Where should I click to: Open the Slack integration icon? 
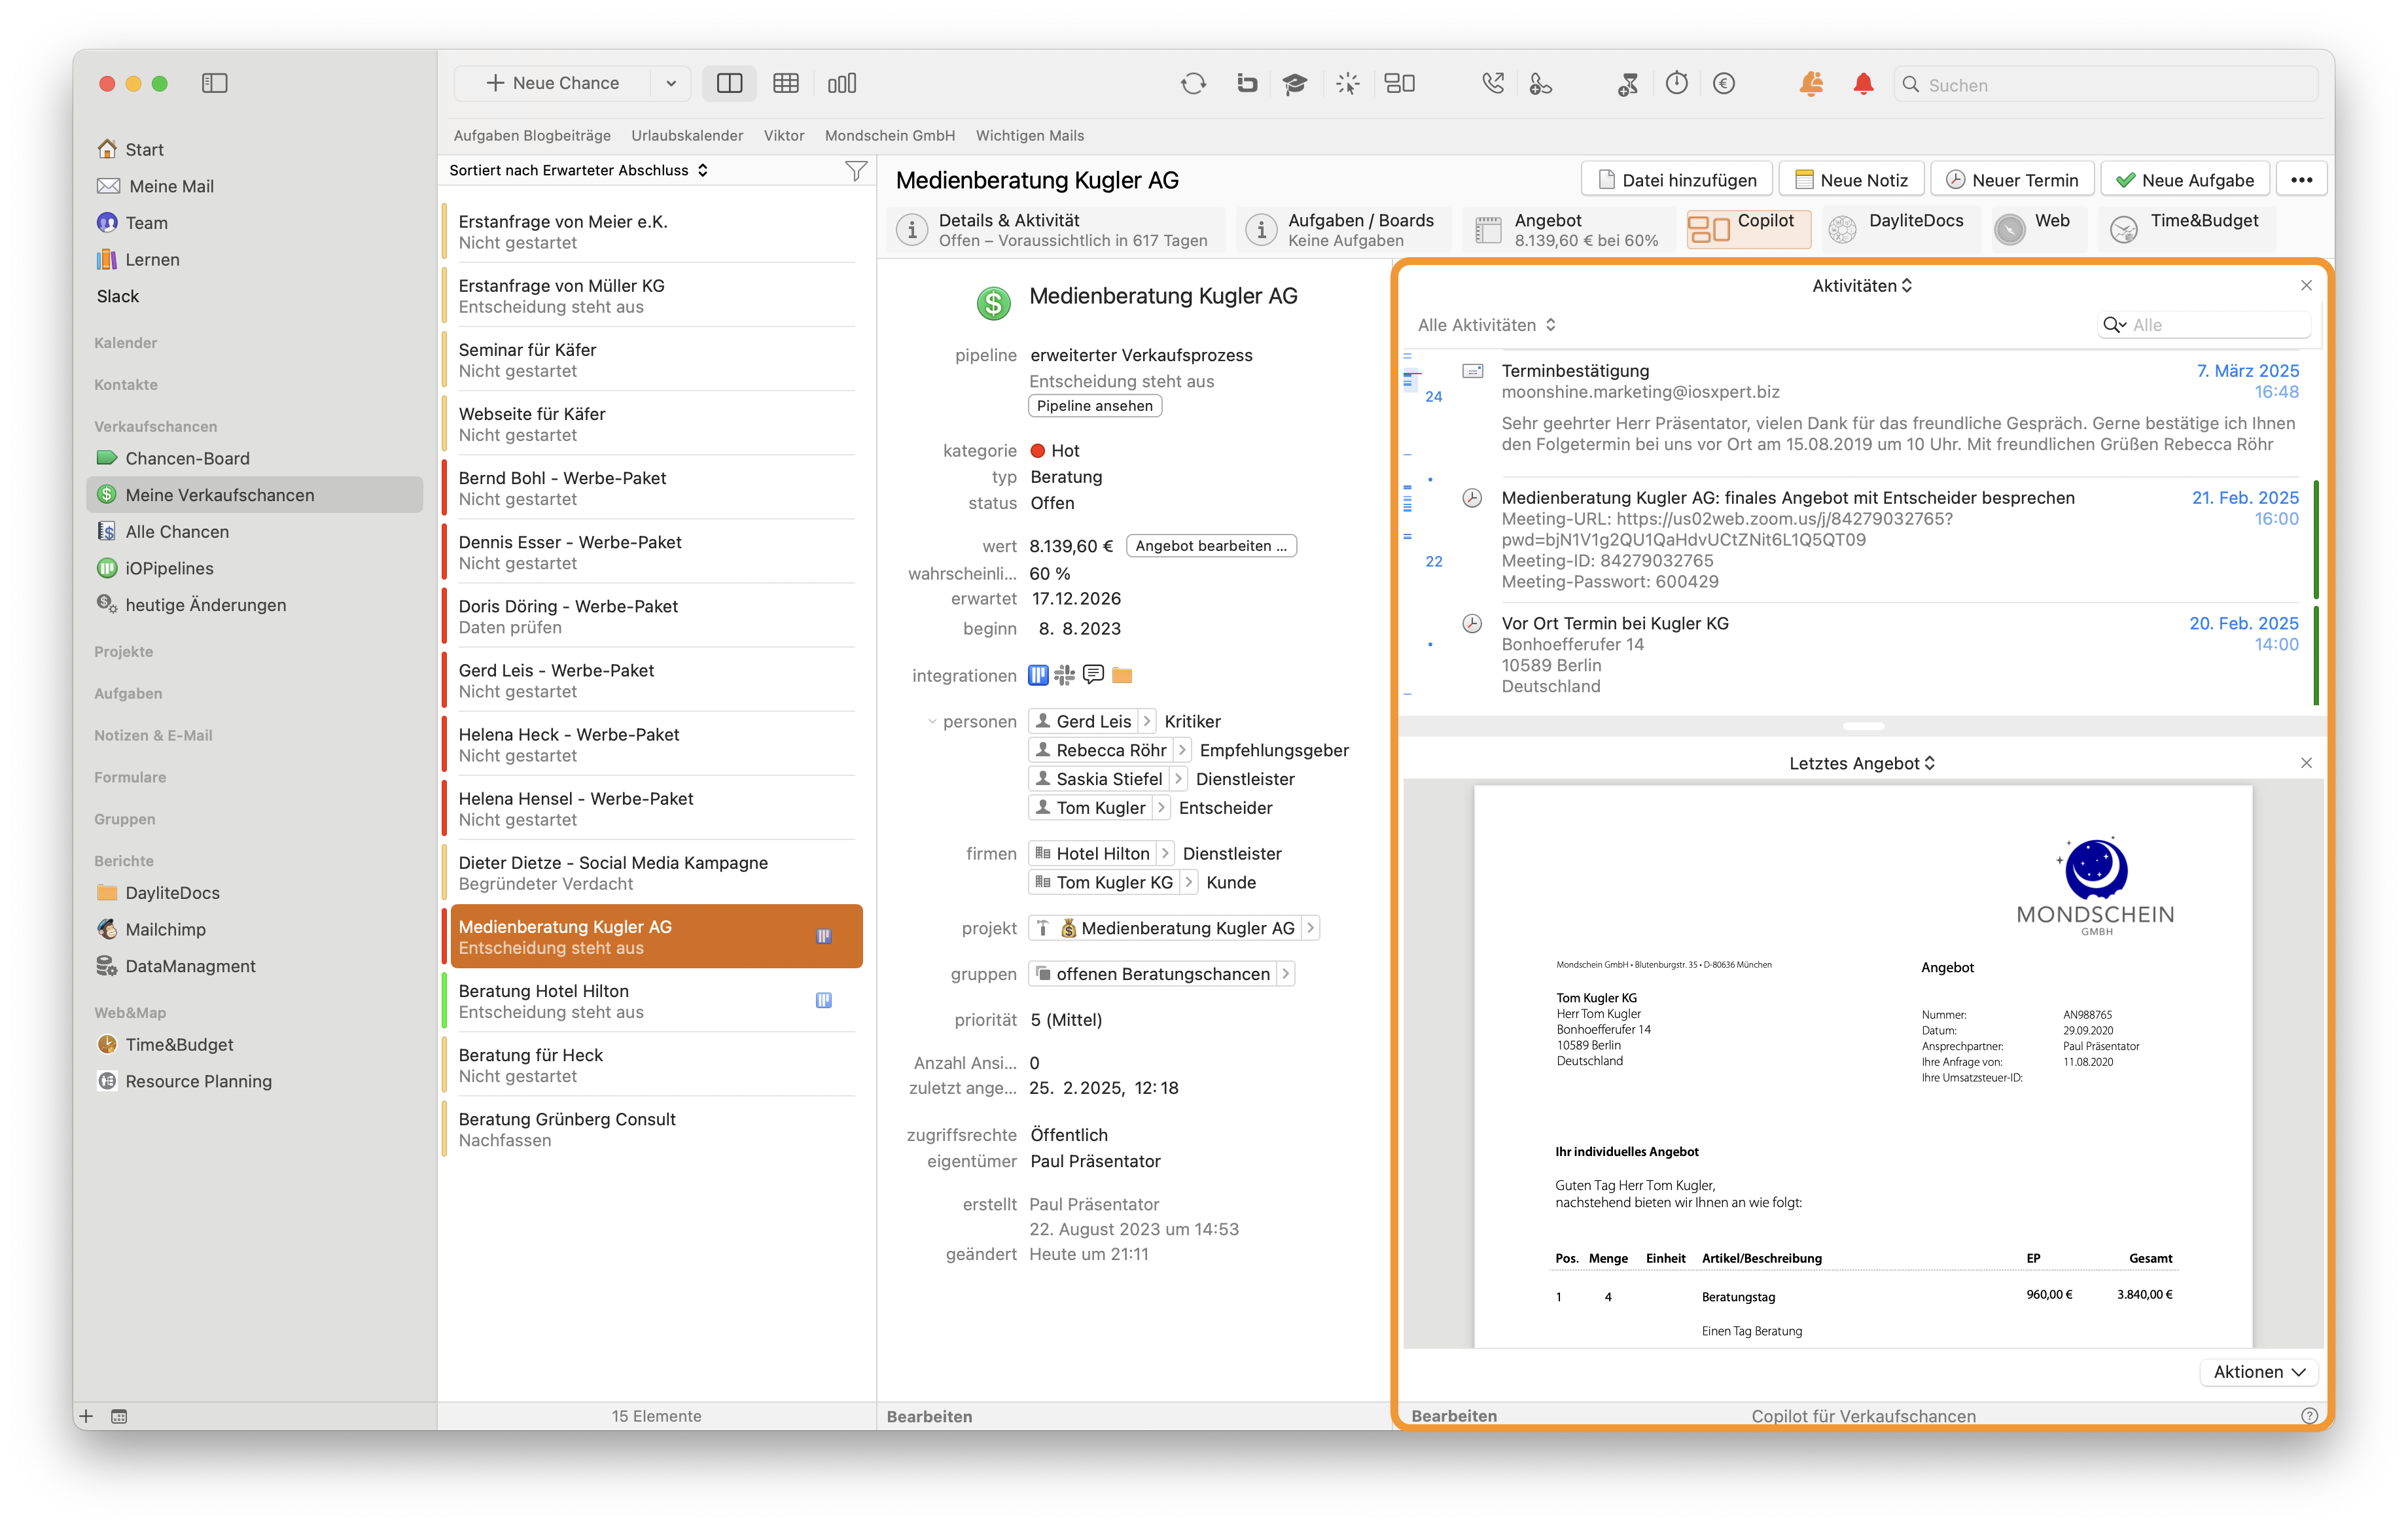click(x=1065, y=676)
